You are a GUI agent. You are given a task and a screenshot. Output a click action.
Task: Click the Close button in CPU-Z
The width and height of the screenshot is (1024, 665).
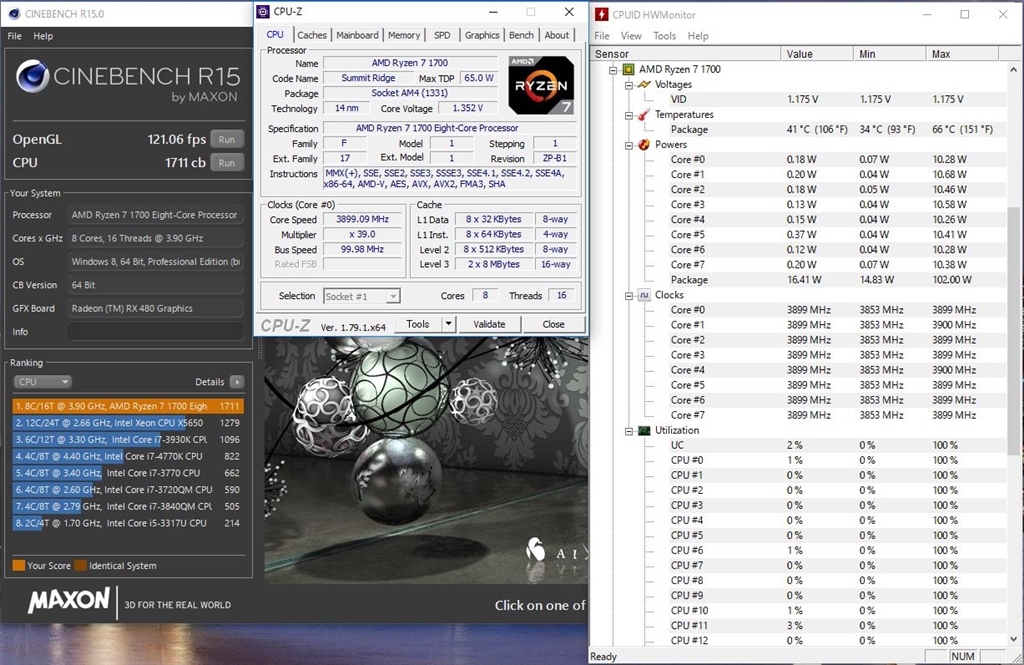coord(553,324)
